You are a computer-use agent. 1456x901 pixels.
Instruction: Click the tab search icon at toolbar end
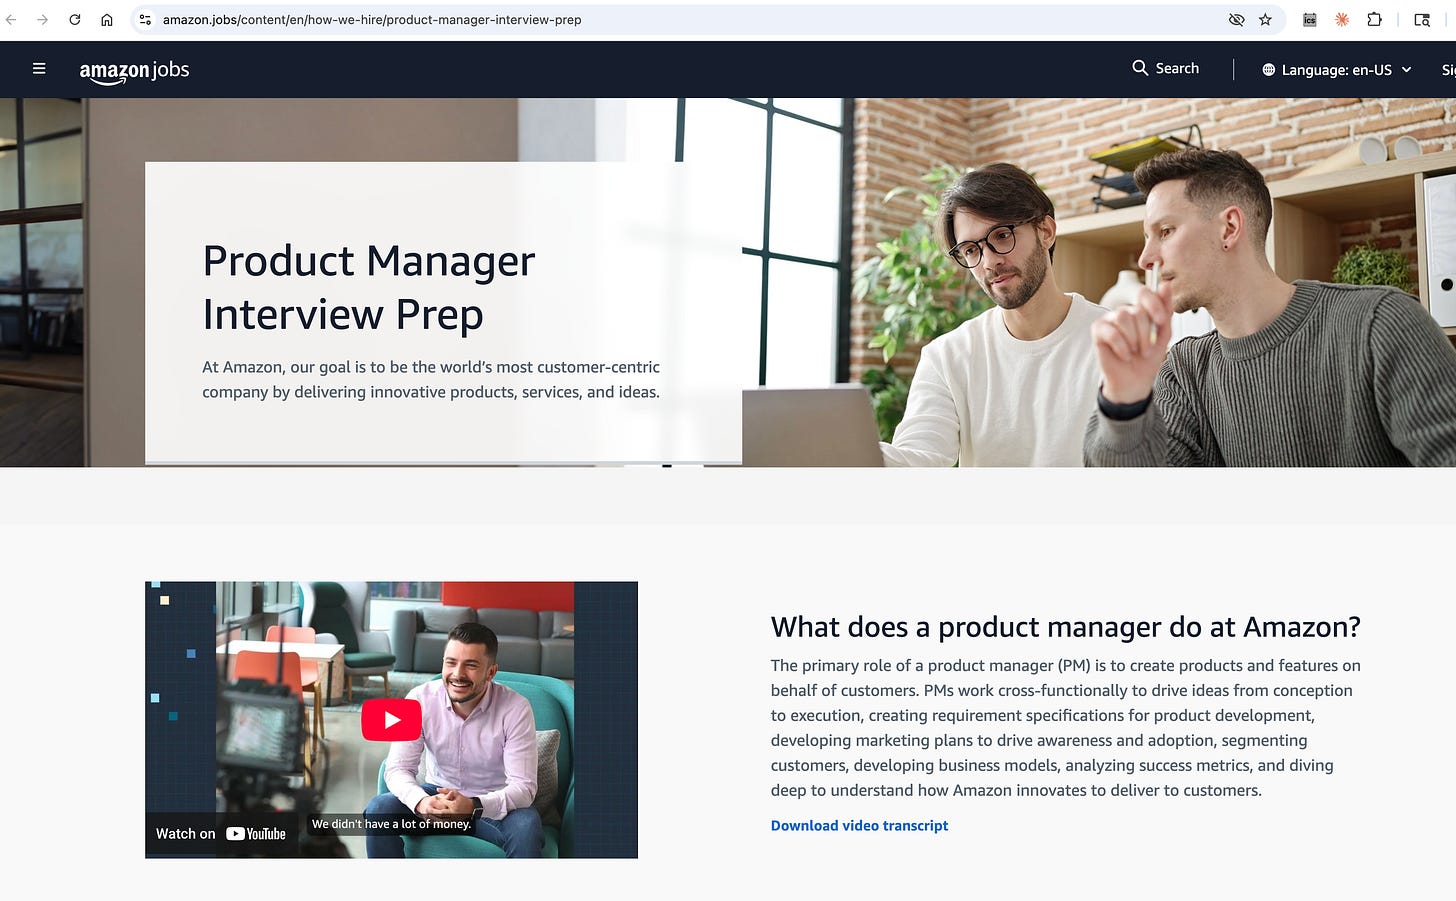coord(1422,19)
